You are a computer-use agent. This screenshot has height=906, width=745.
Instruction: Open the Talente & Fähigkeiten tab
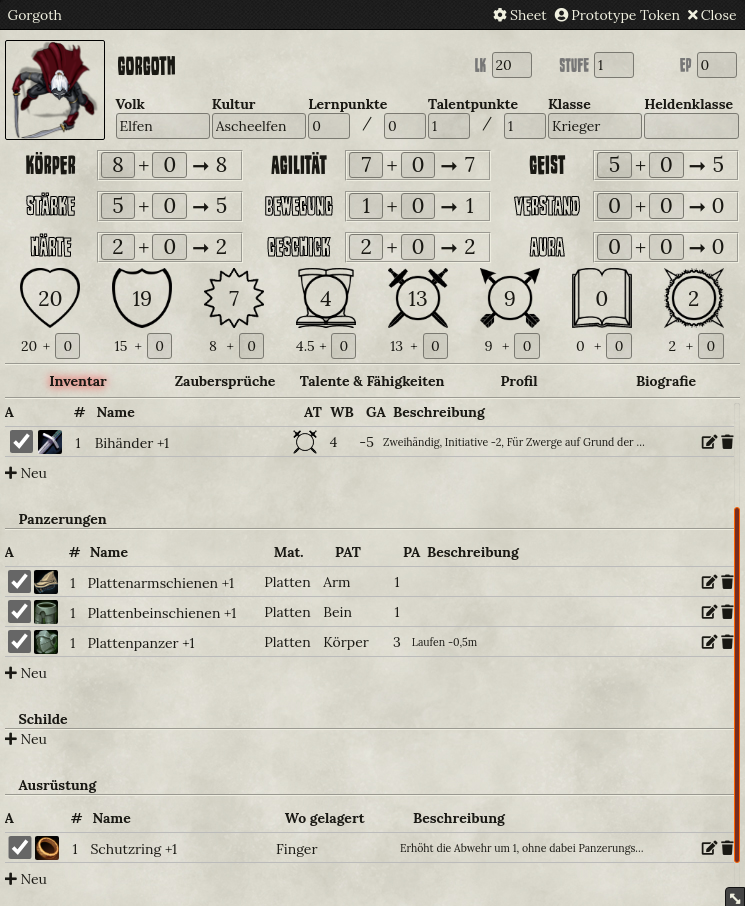372,381
